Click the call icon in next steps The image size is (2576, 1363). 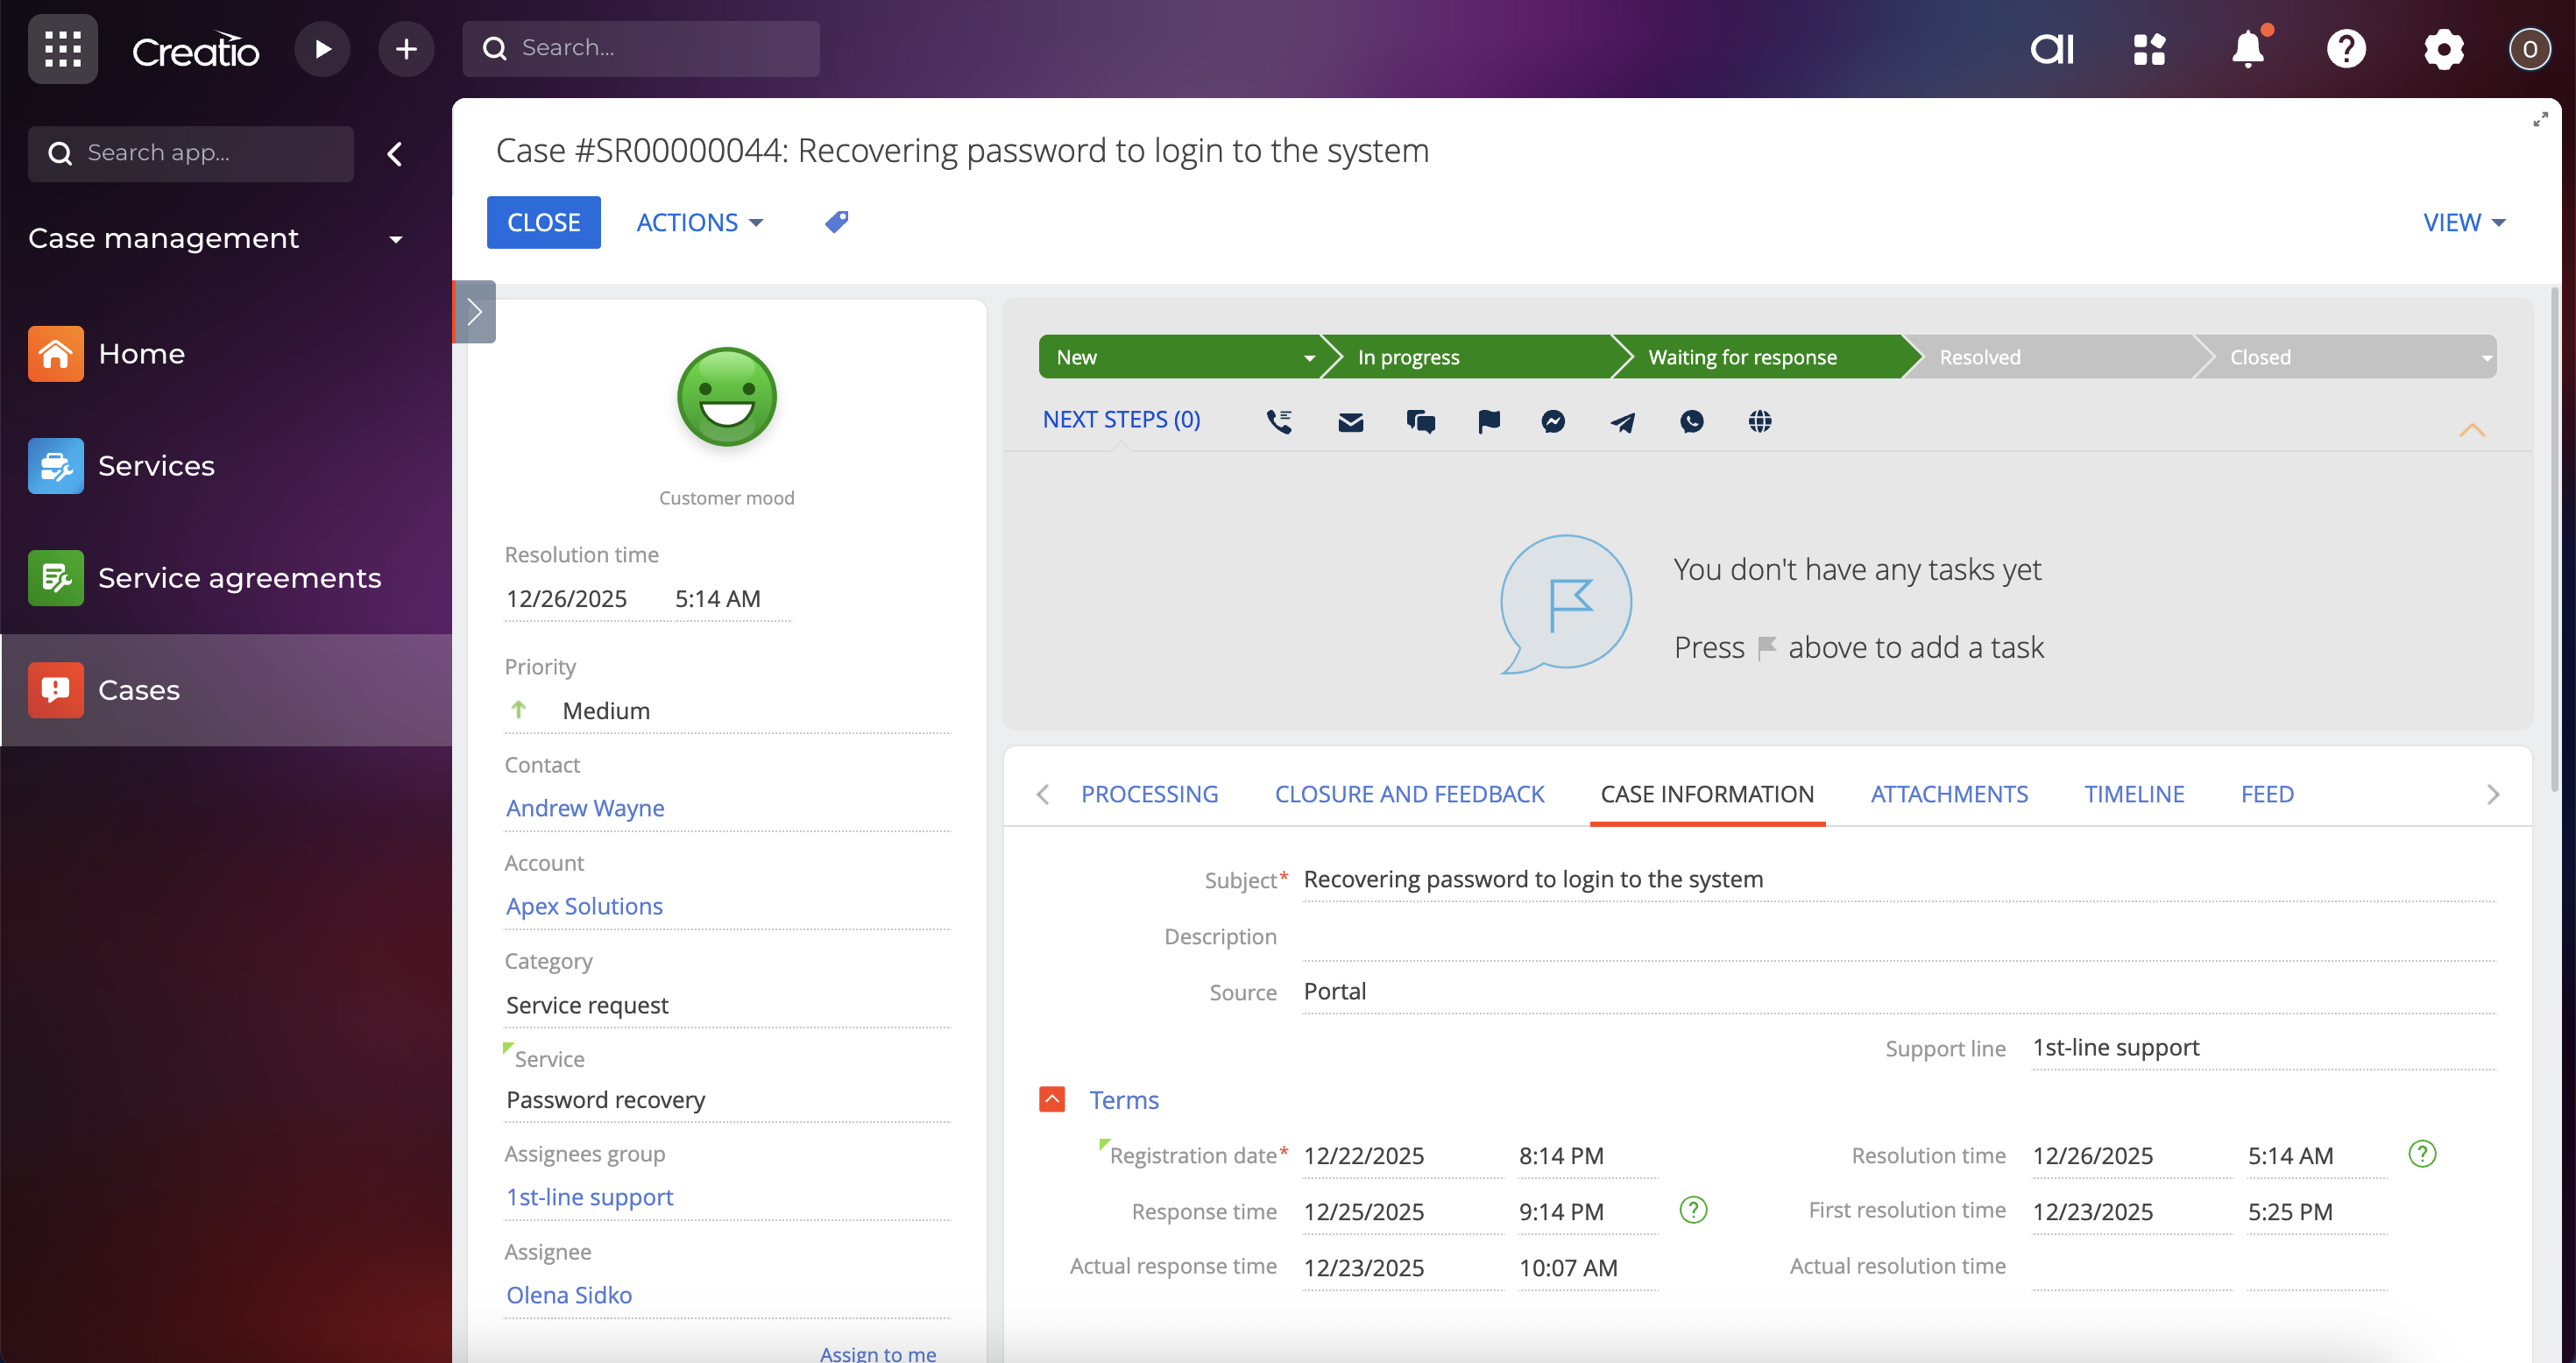point(1279,421)
